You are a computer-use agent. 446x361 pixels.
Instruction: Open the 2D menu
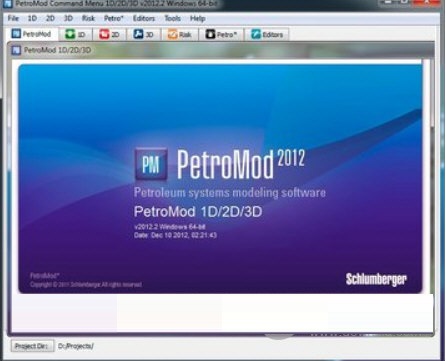pyautogui.click(x=50, y=18)
